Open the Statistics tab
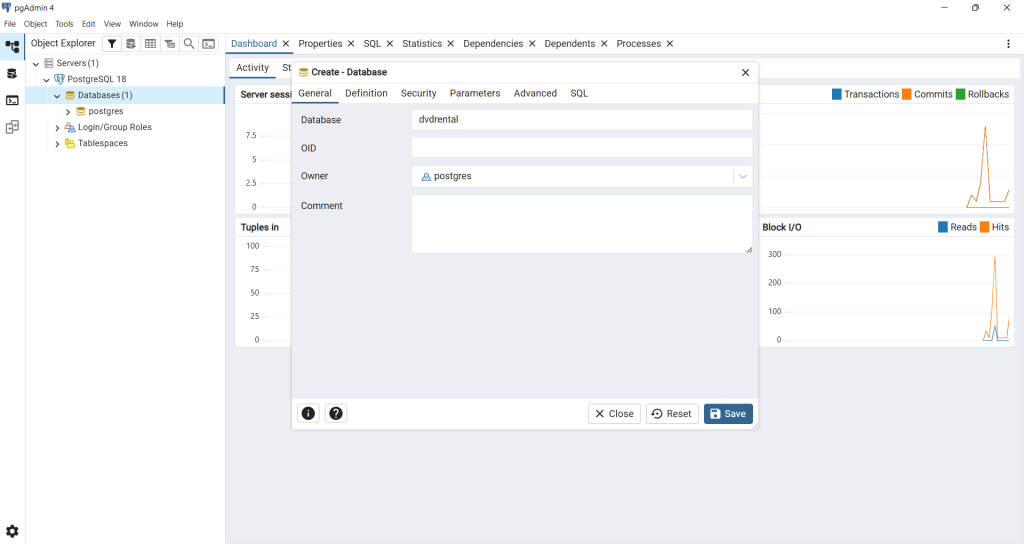 pyautogui.click(x=422, y=44)
